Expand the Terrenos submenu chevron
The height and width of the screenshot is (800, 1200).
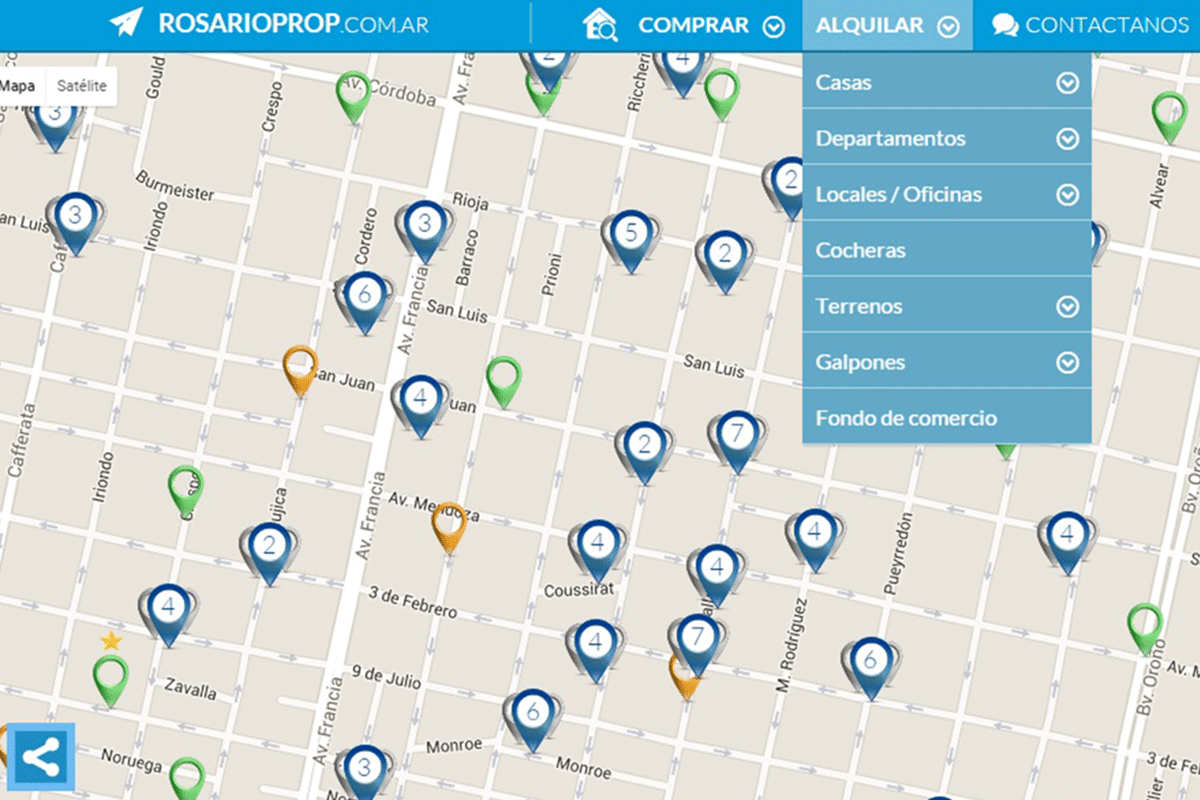(1068, 307)
